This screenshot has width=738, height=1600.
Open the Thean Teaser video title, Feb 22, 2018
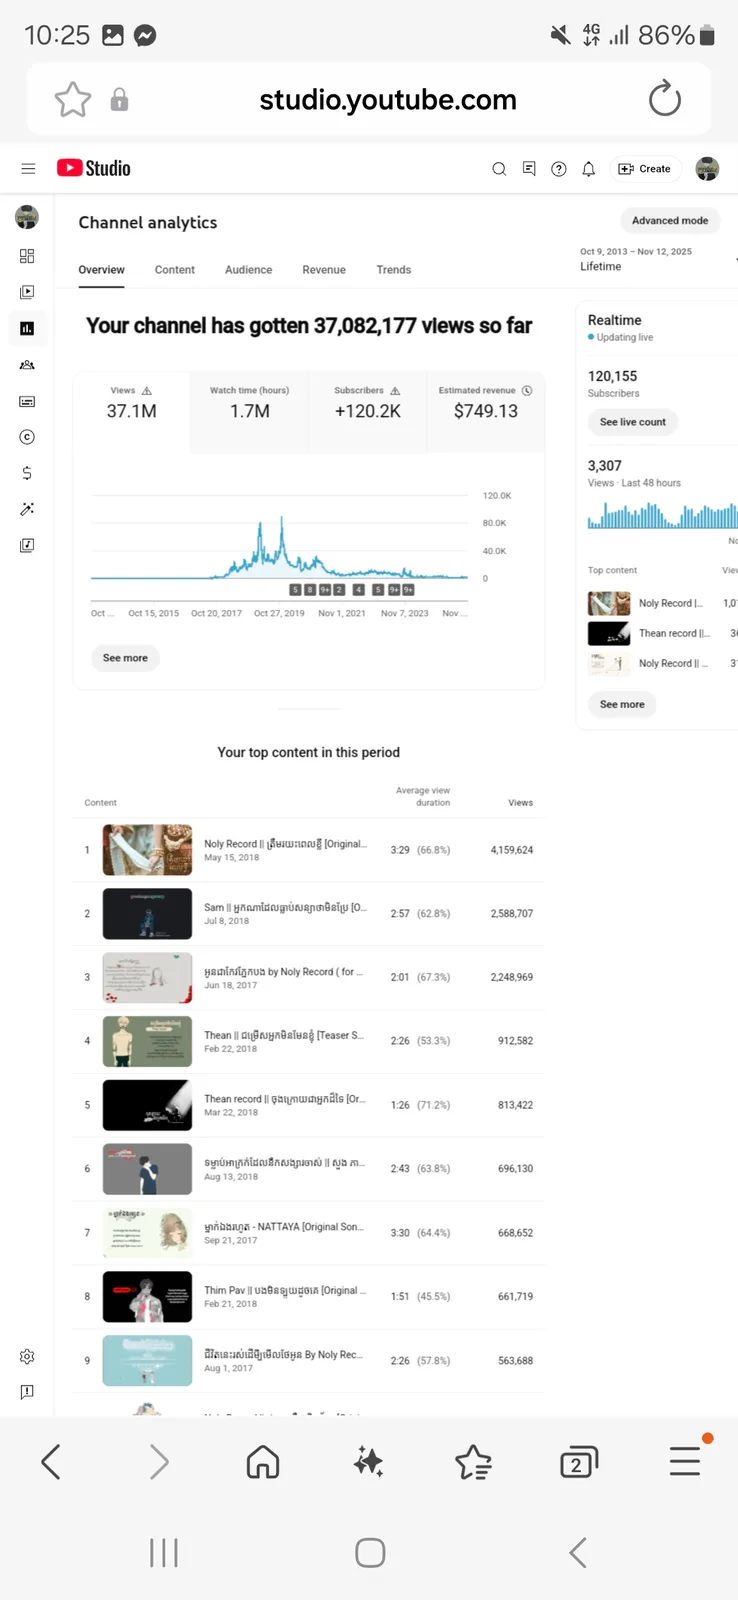click(x=284, y=1035)
